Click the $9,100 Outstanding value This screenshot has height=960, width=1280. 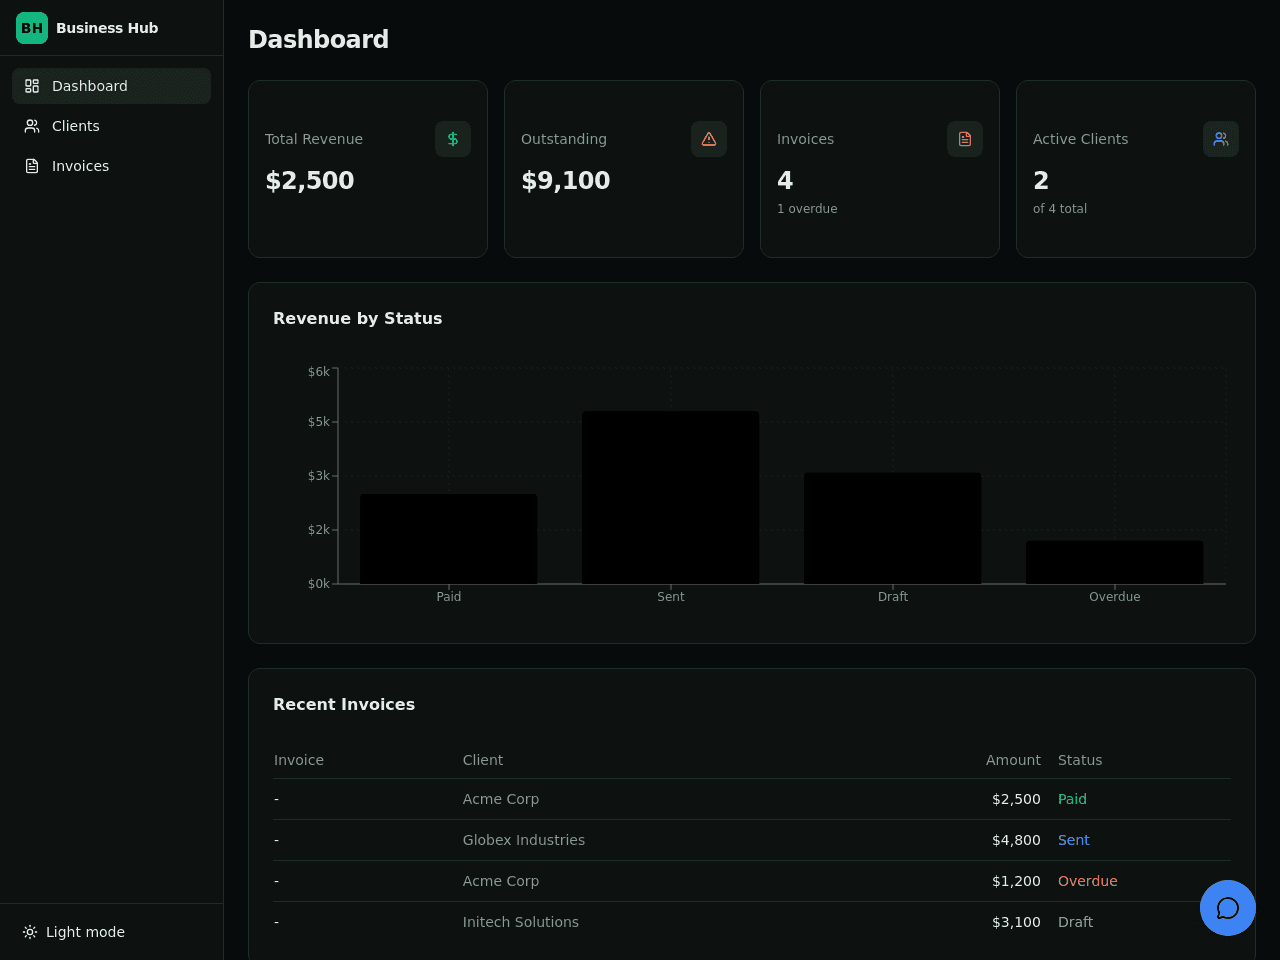click(566, 180)
